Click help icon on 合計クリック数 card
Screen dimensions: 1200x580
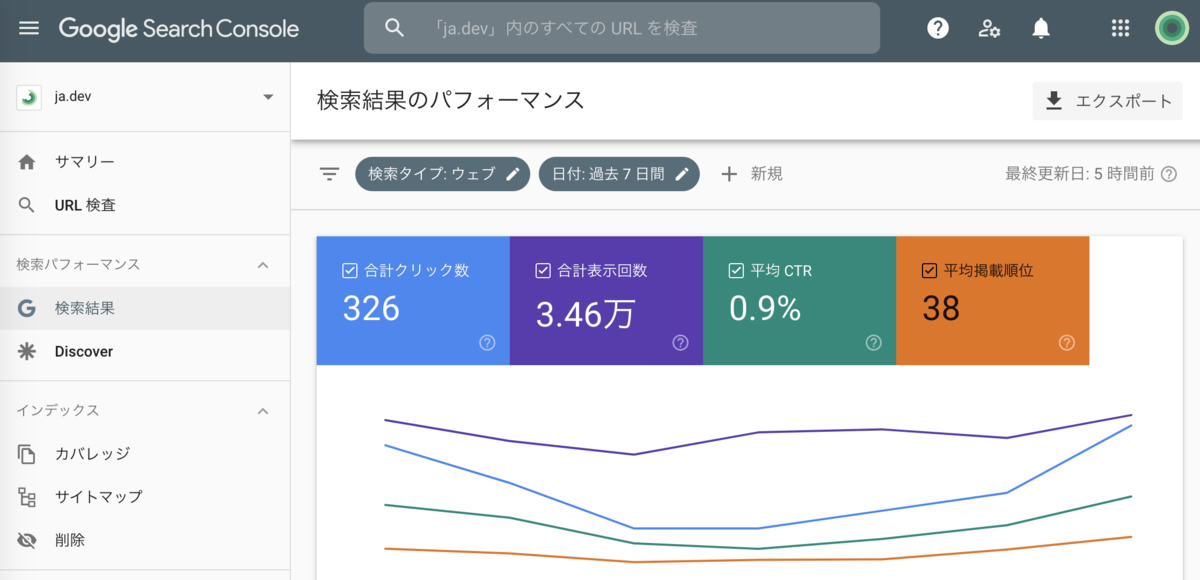click(487, 343)
